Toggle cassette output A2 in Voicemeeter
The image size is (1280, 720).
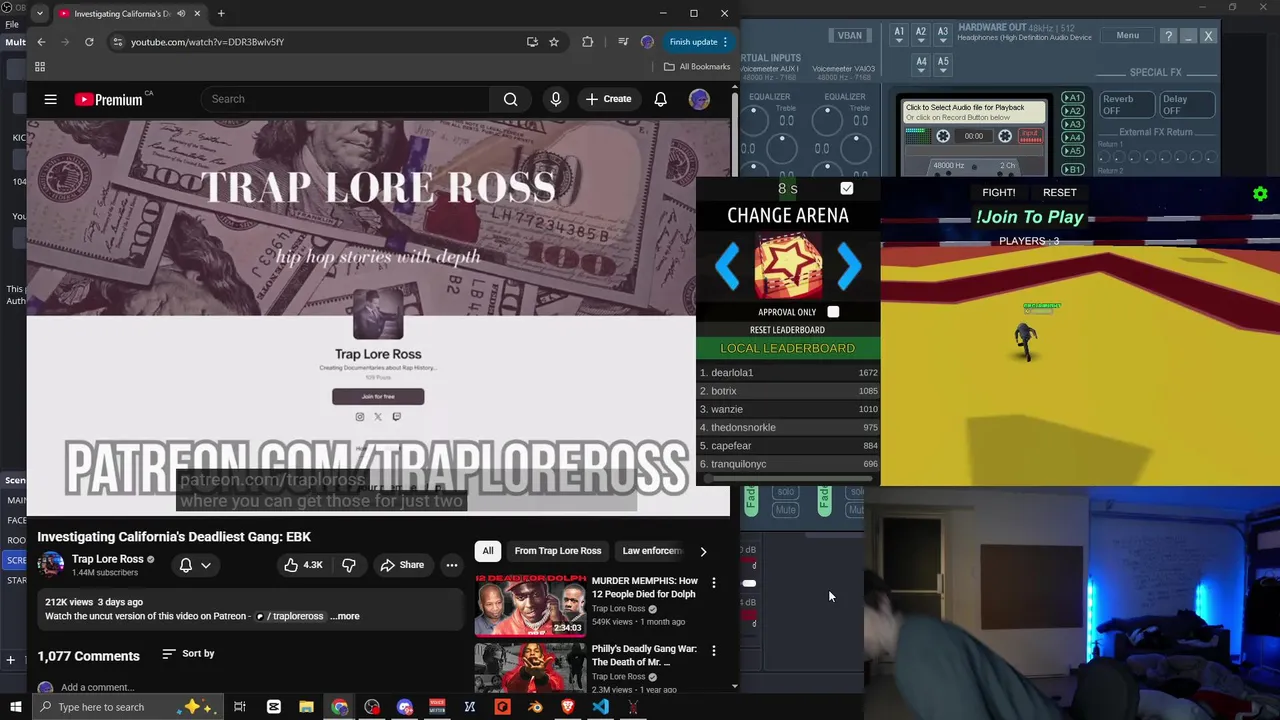point(1072,112)
